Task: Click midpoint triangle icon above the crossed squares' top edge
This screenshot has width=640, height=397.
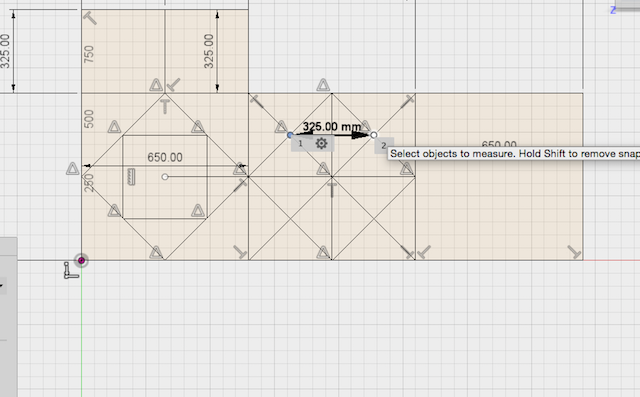Action: [323, 85]
